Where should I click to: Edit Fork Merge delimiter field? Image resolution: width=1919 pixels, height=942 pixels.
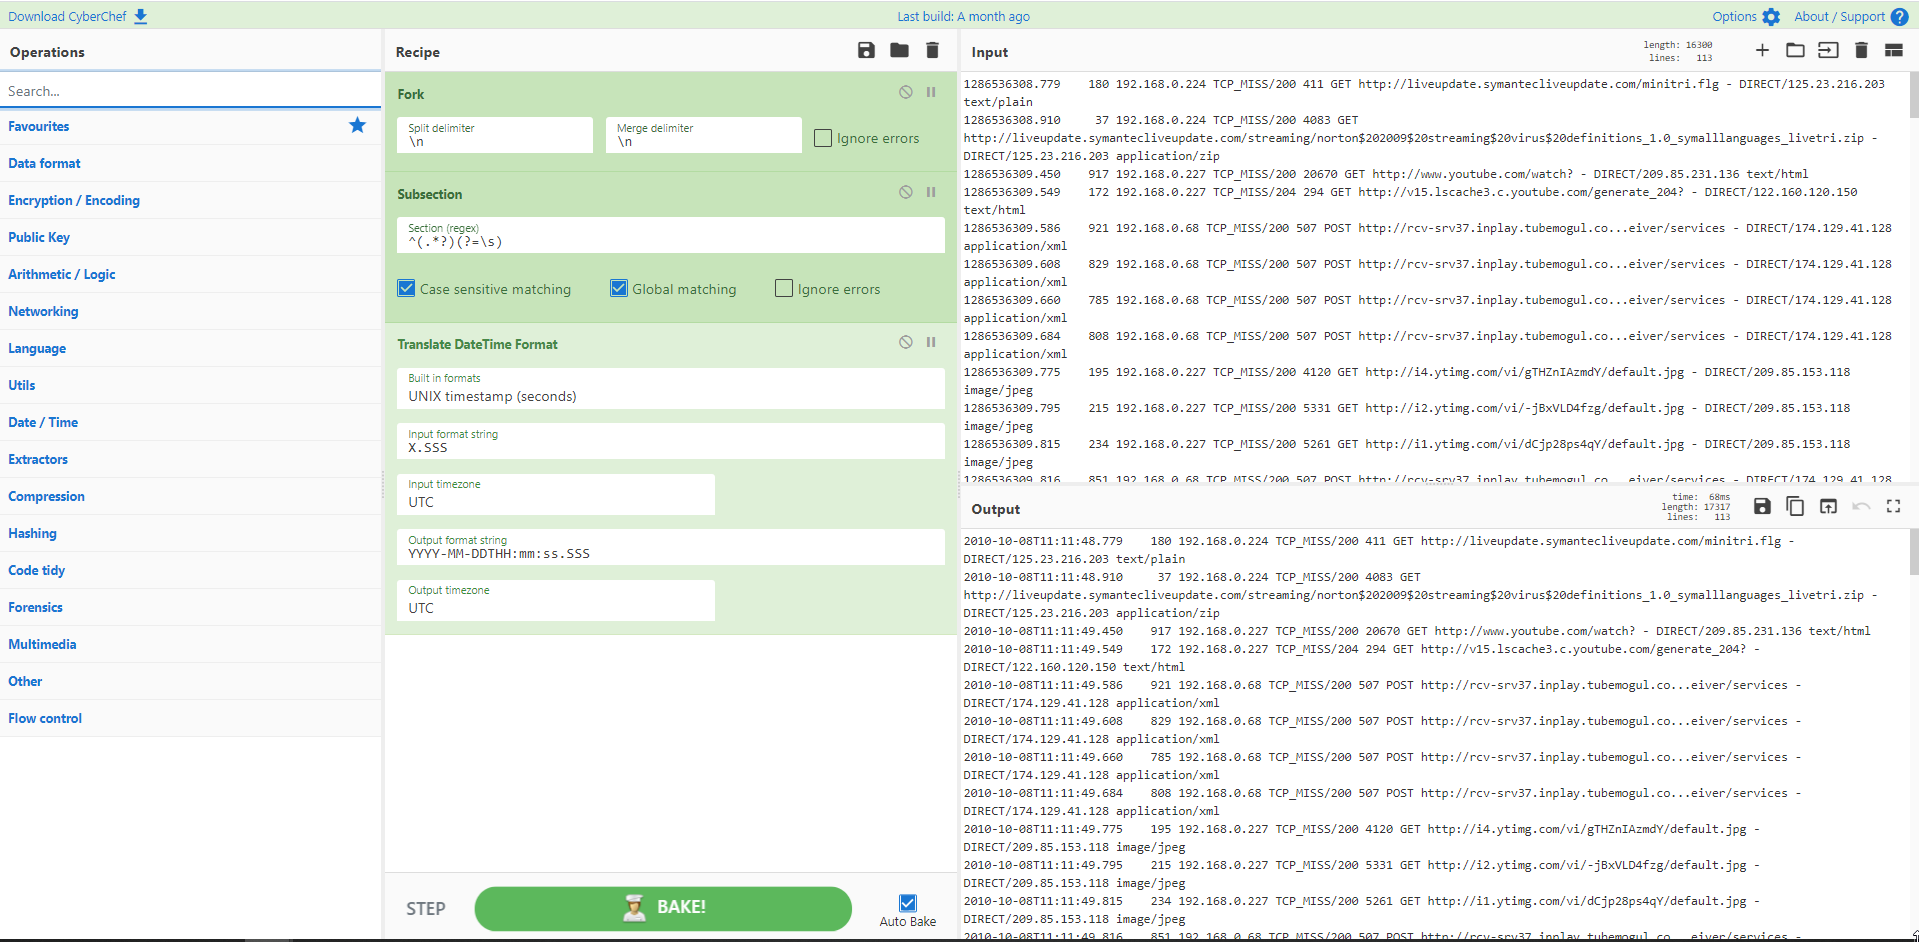(x=703, y=135)
